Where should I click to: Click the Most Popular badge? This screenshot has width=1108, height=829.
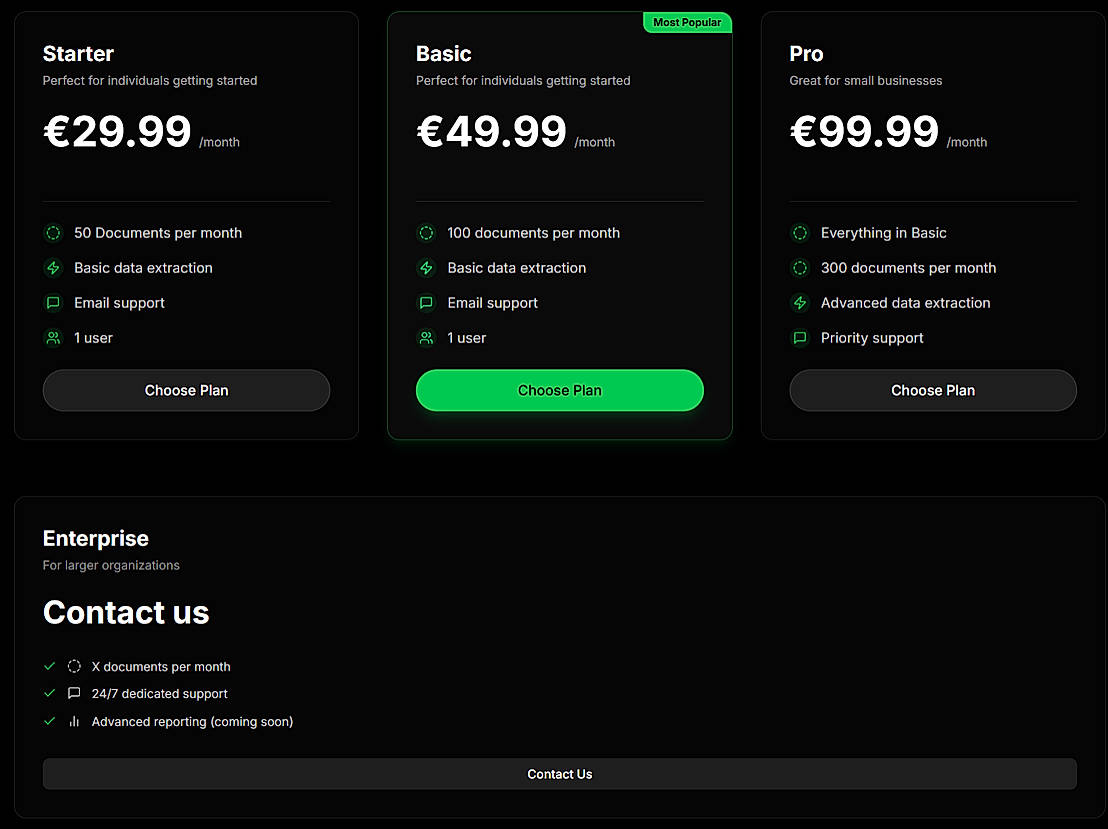pos(687,22)
